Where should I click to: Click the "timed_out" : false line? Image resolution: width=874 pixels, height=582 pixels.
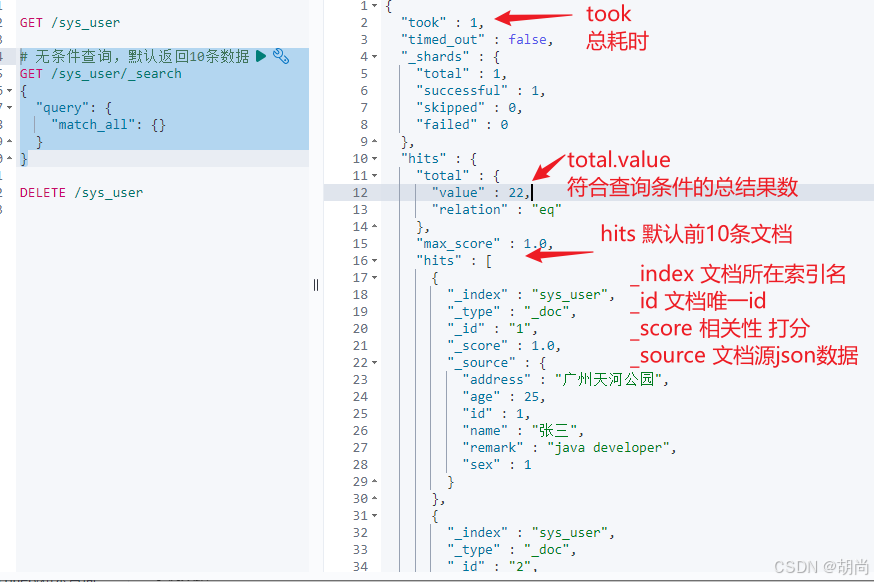point(477,40)
